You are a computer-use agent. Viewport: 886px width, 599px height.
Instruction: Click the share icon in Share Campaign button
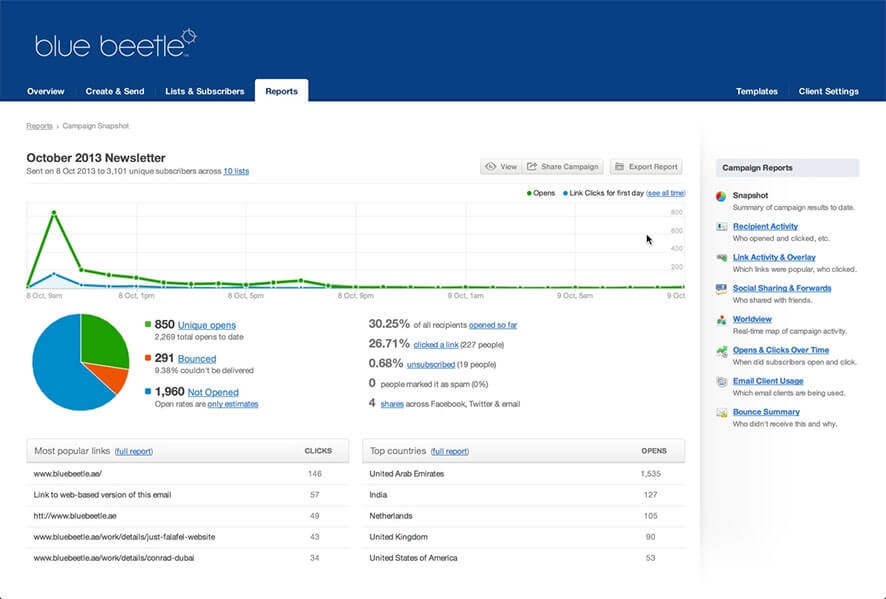click(x=532, y=167)
